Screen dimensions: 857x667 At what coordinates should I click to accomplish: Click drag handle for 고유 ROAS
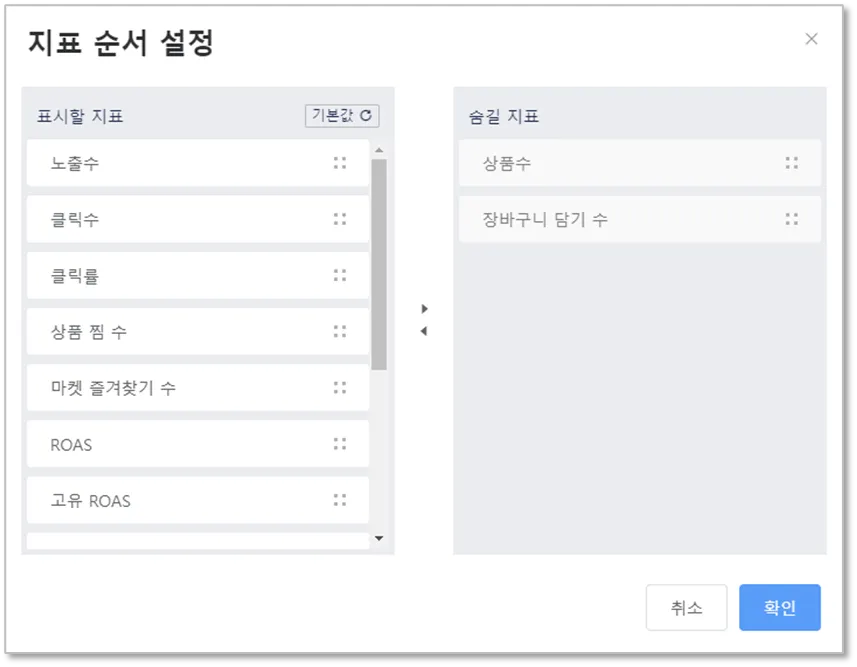click(340, 500)
